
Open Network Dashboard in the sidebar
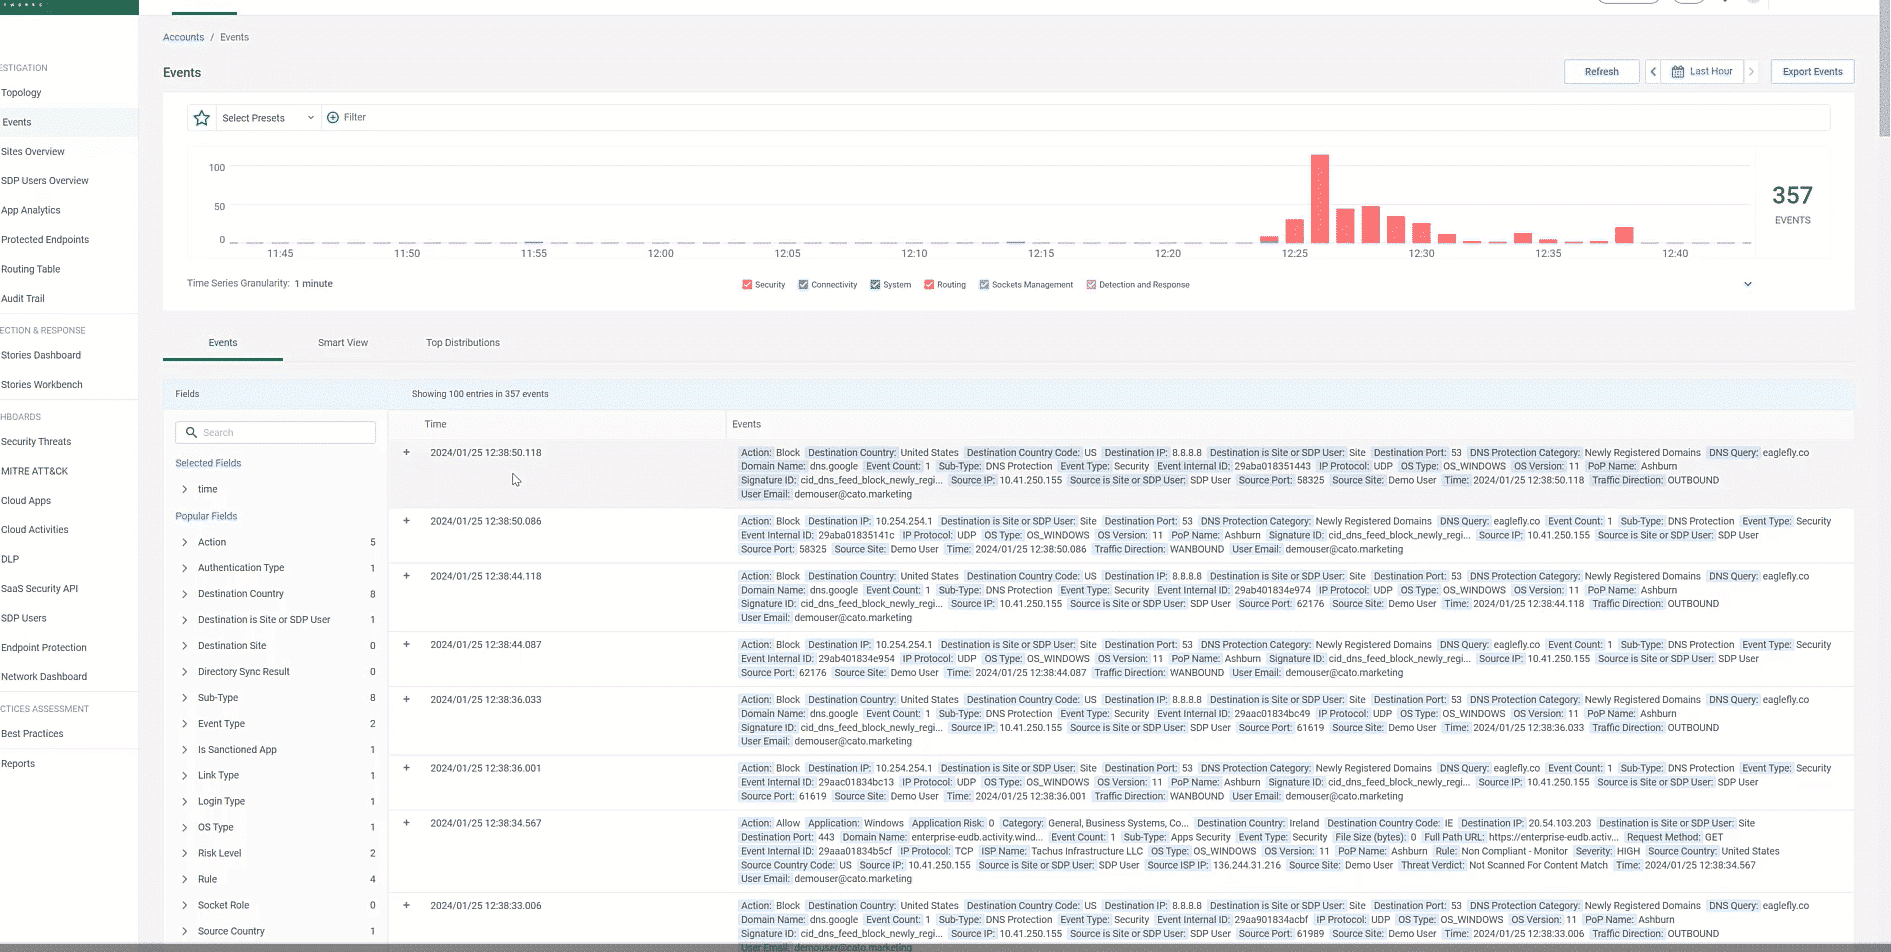coord(44,677)
